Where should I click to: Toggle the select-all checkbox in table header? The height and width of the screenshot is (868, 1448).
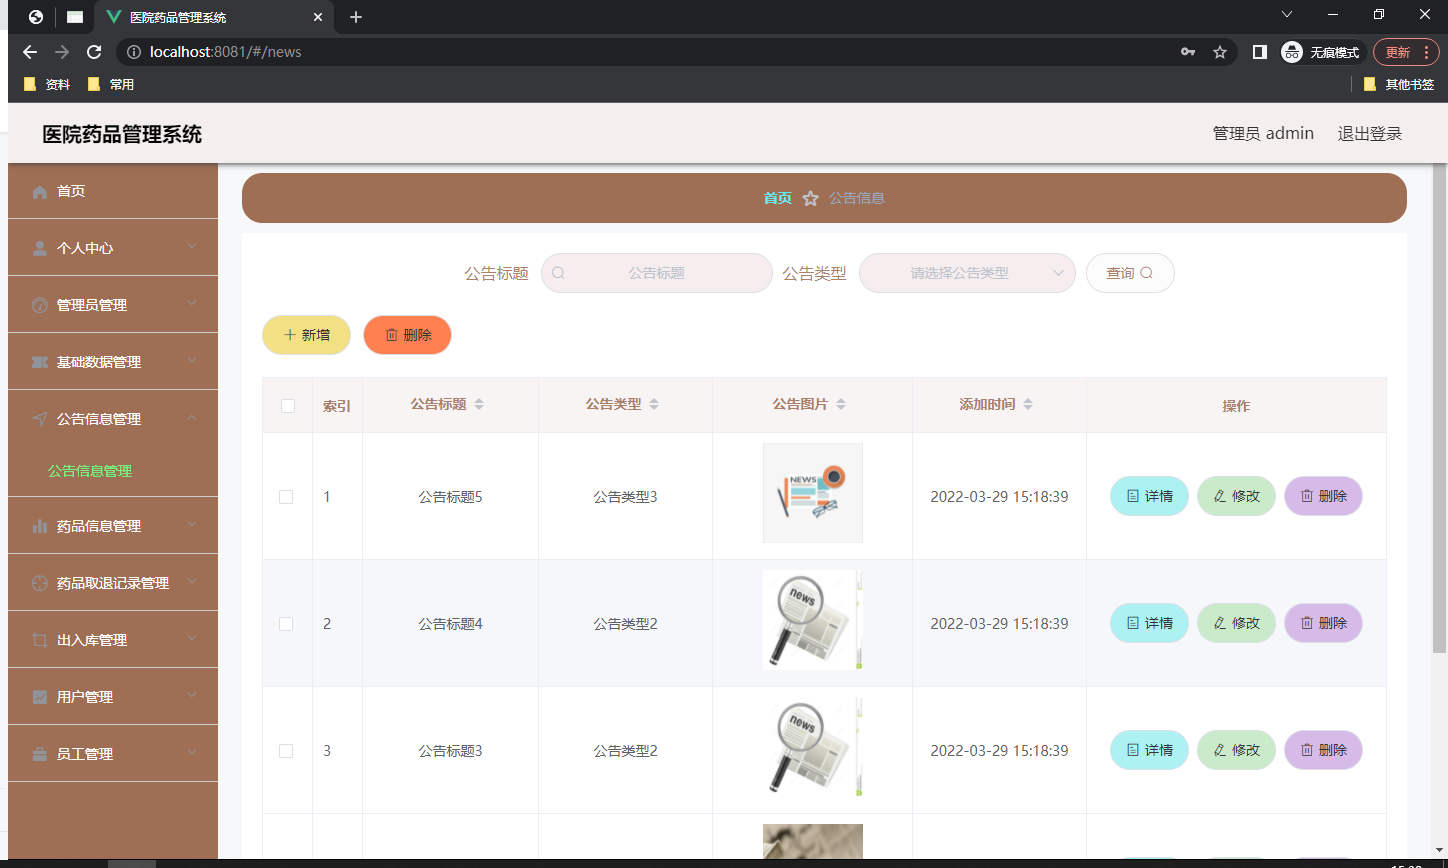287,405
